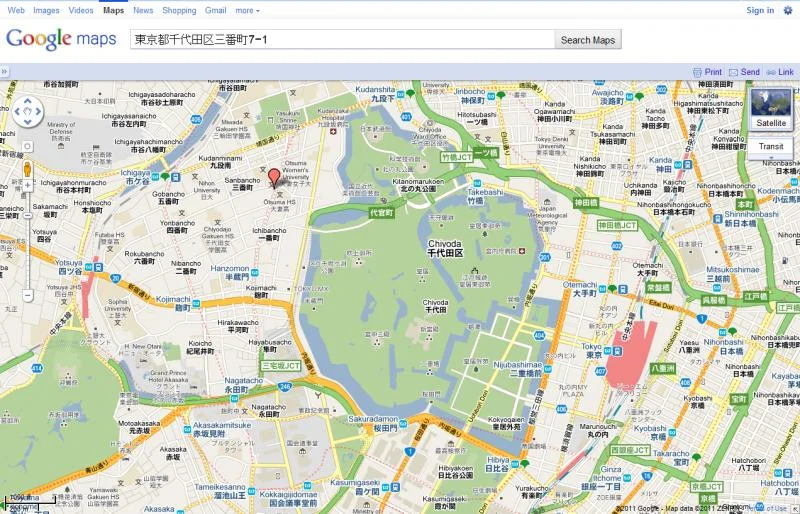Image resolution: width=800 pixels, height=514 pixels.
Task: Click the route 246 shield
Action: [x=285, y=386]
